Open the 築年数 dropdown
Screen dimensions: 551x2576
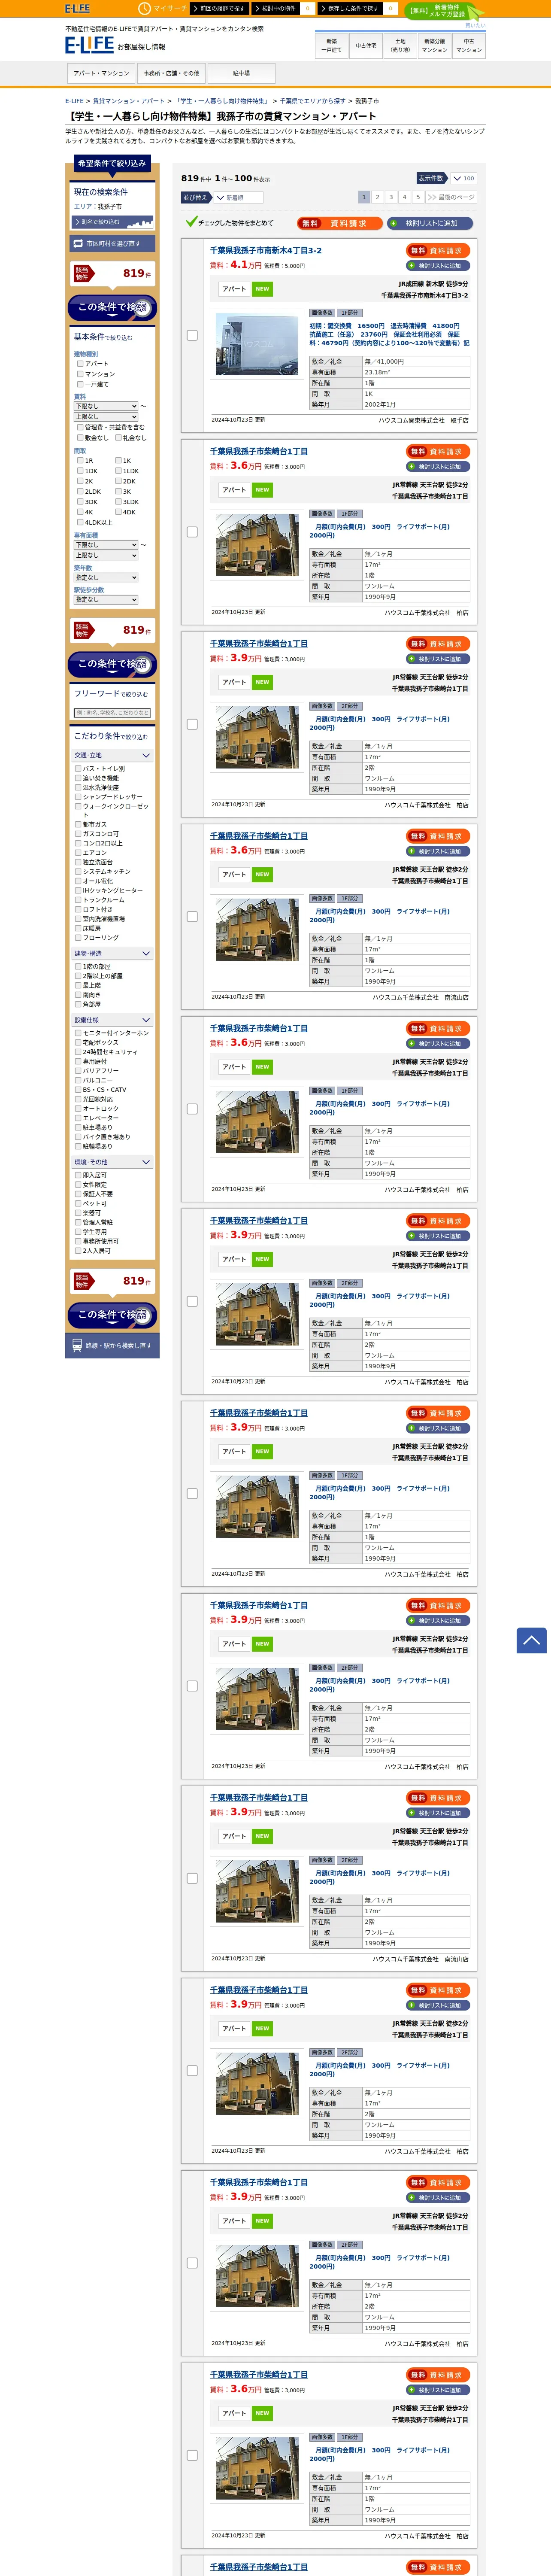point(106,577)
